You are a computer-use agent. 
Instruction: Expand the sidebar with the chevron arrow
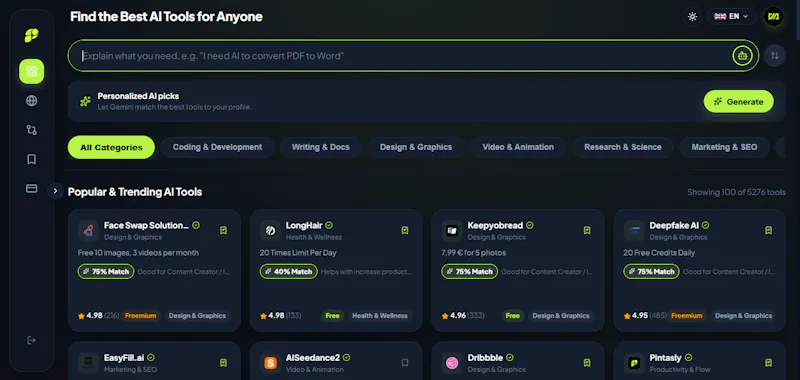[55, 191]
